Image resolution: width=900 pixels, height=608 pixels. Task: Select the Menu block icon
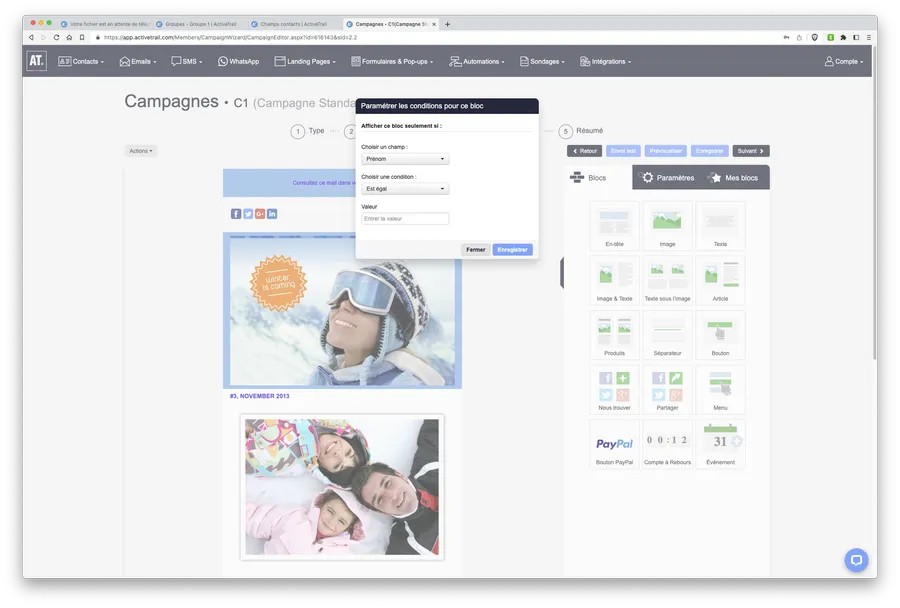click(720, 390)
